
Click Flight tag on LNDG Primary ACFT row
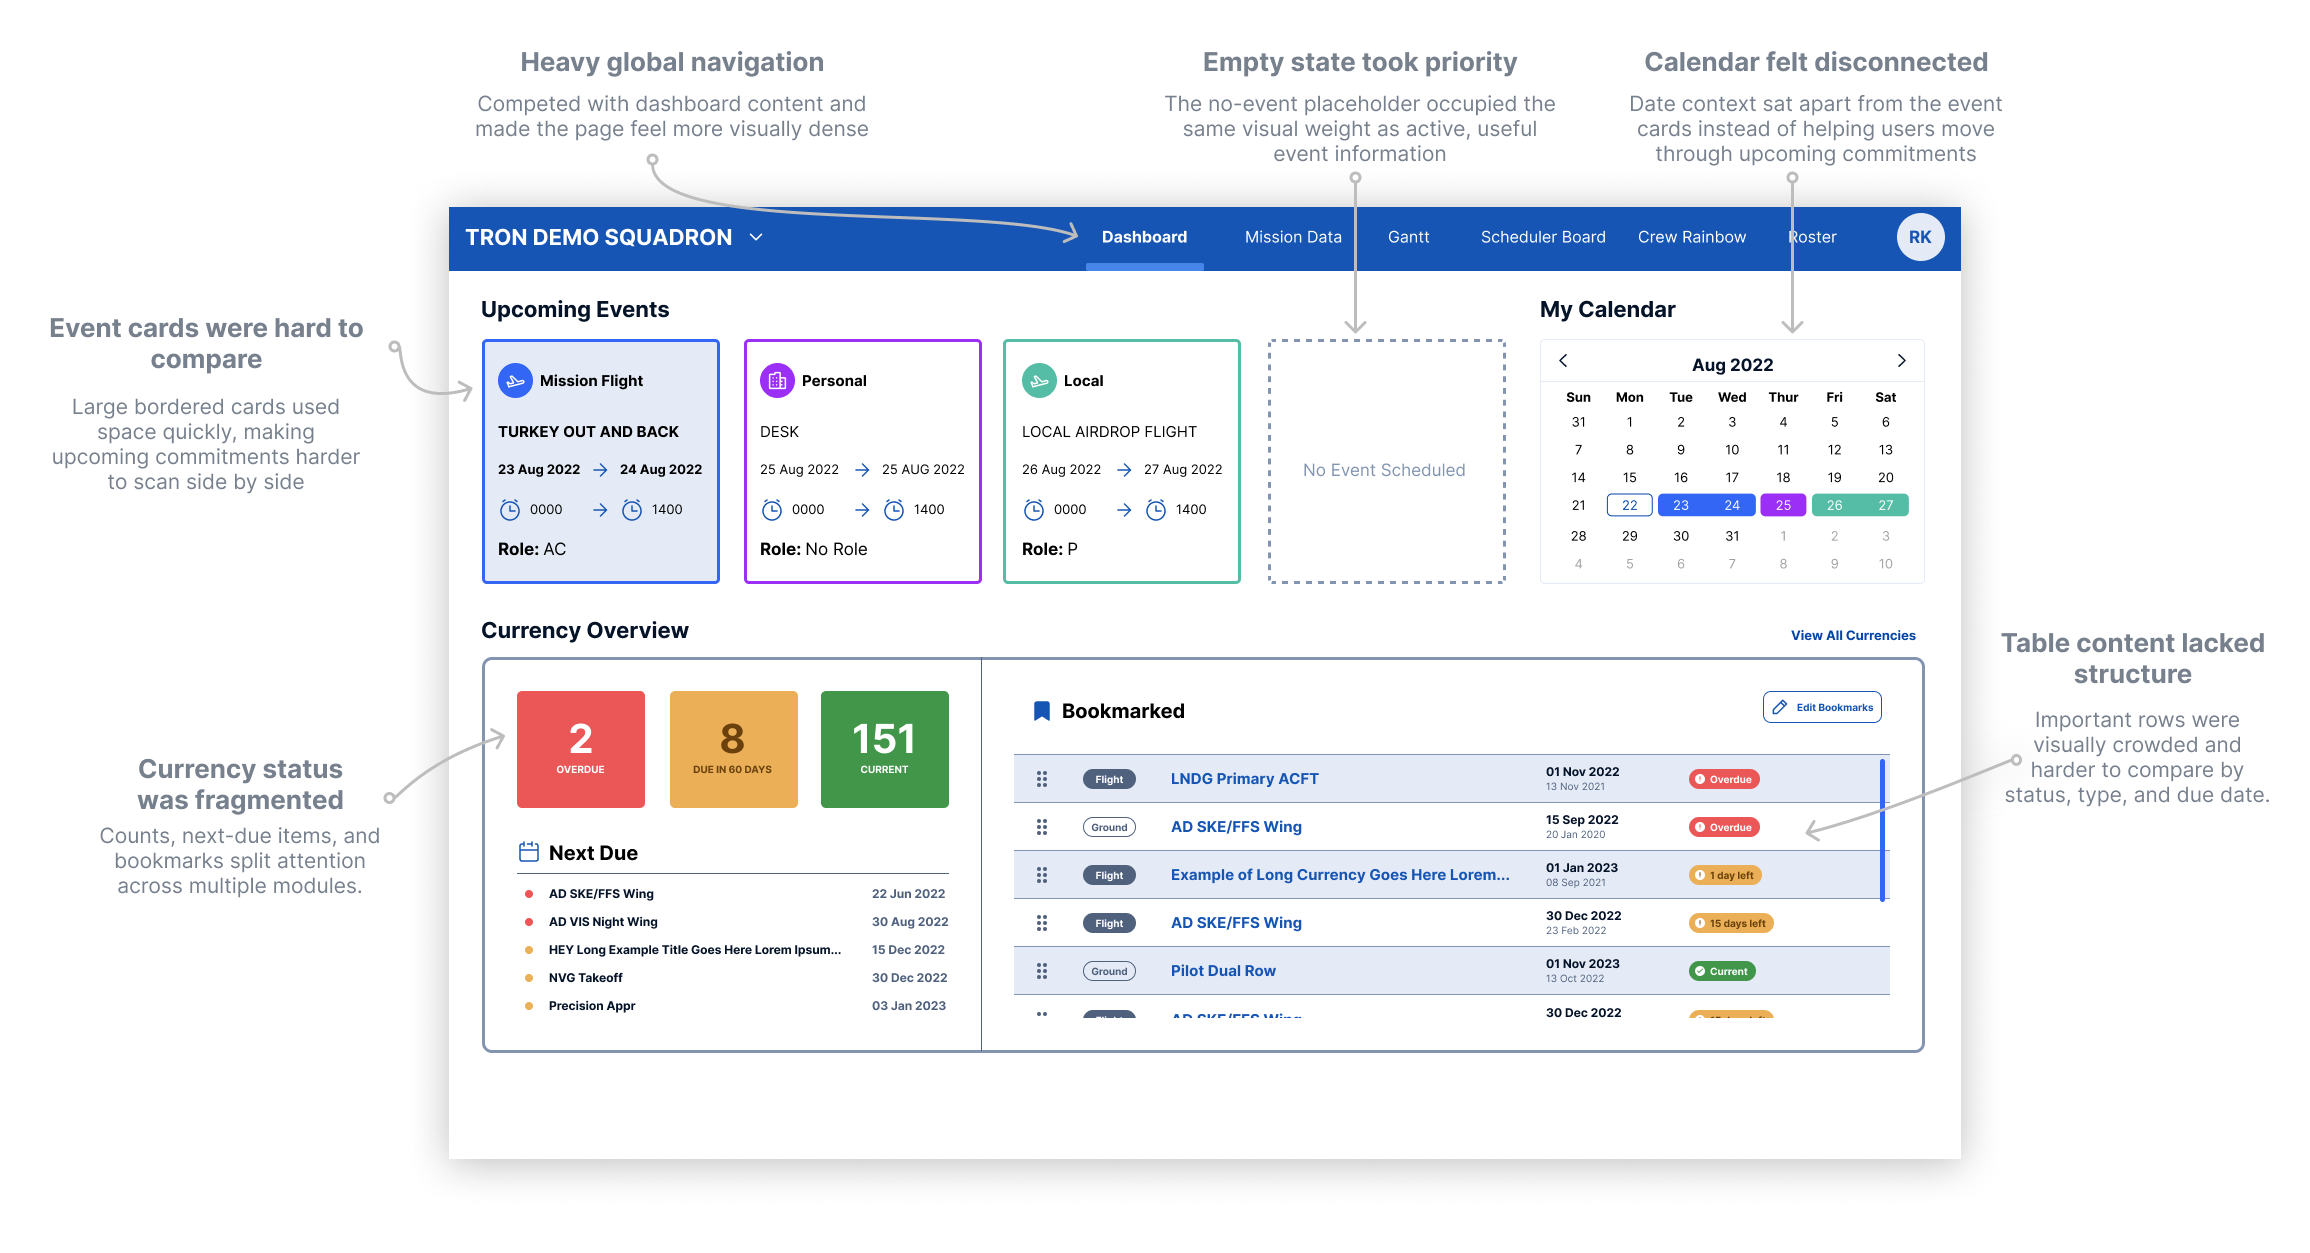(x=1109, y=779)
